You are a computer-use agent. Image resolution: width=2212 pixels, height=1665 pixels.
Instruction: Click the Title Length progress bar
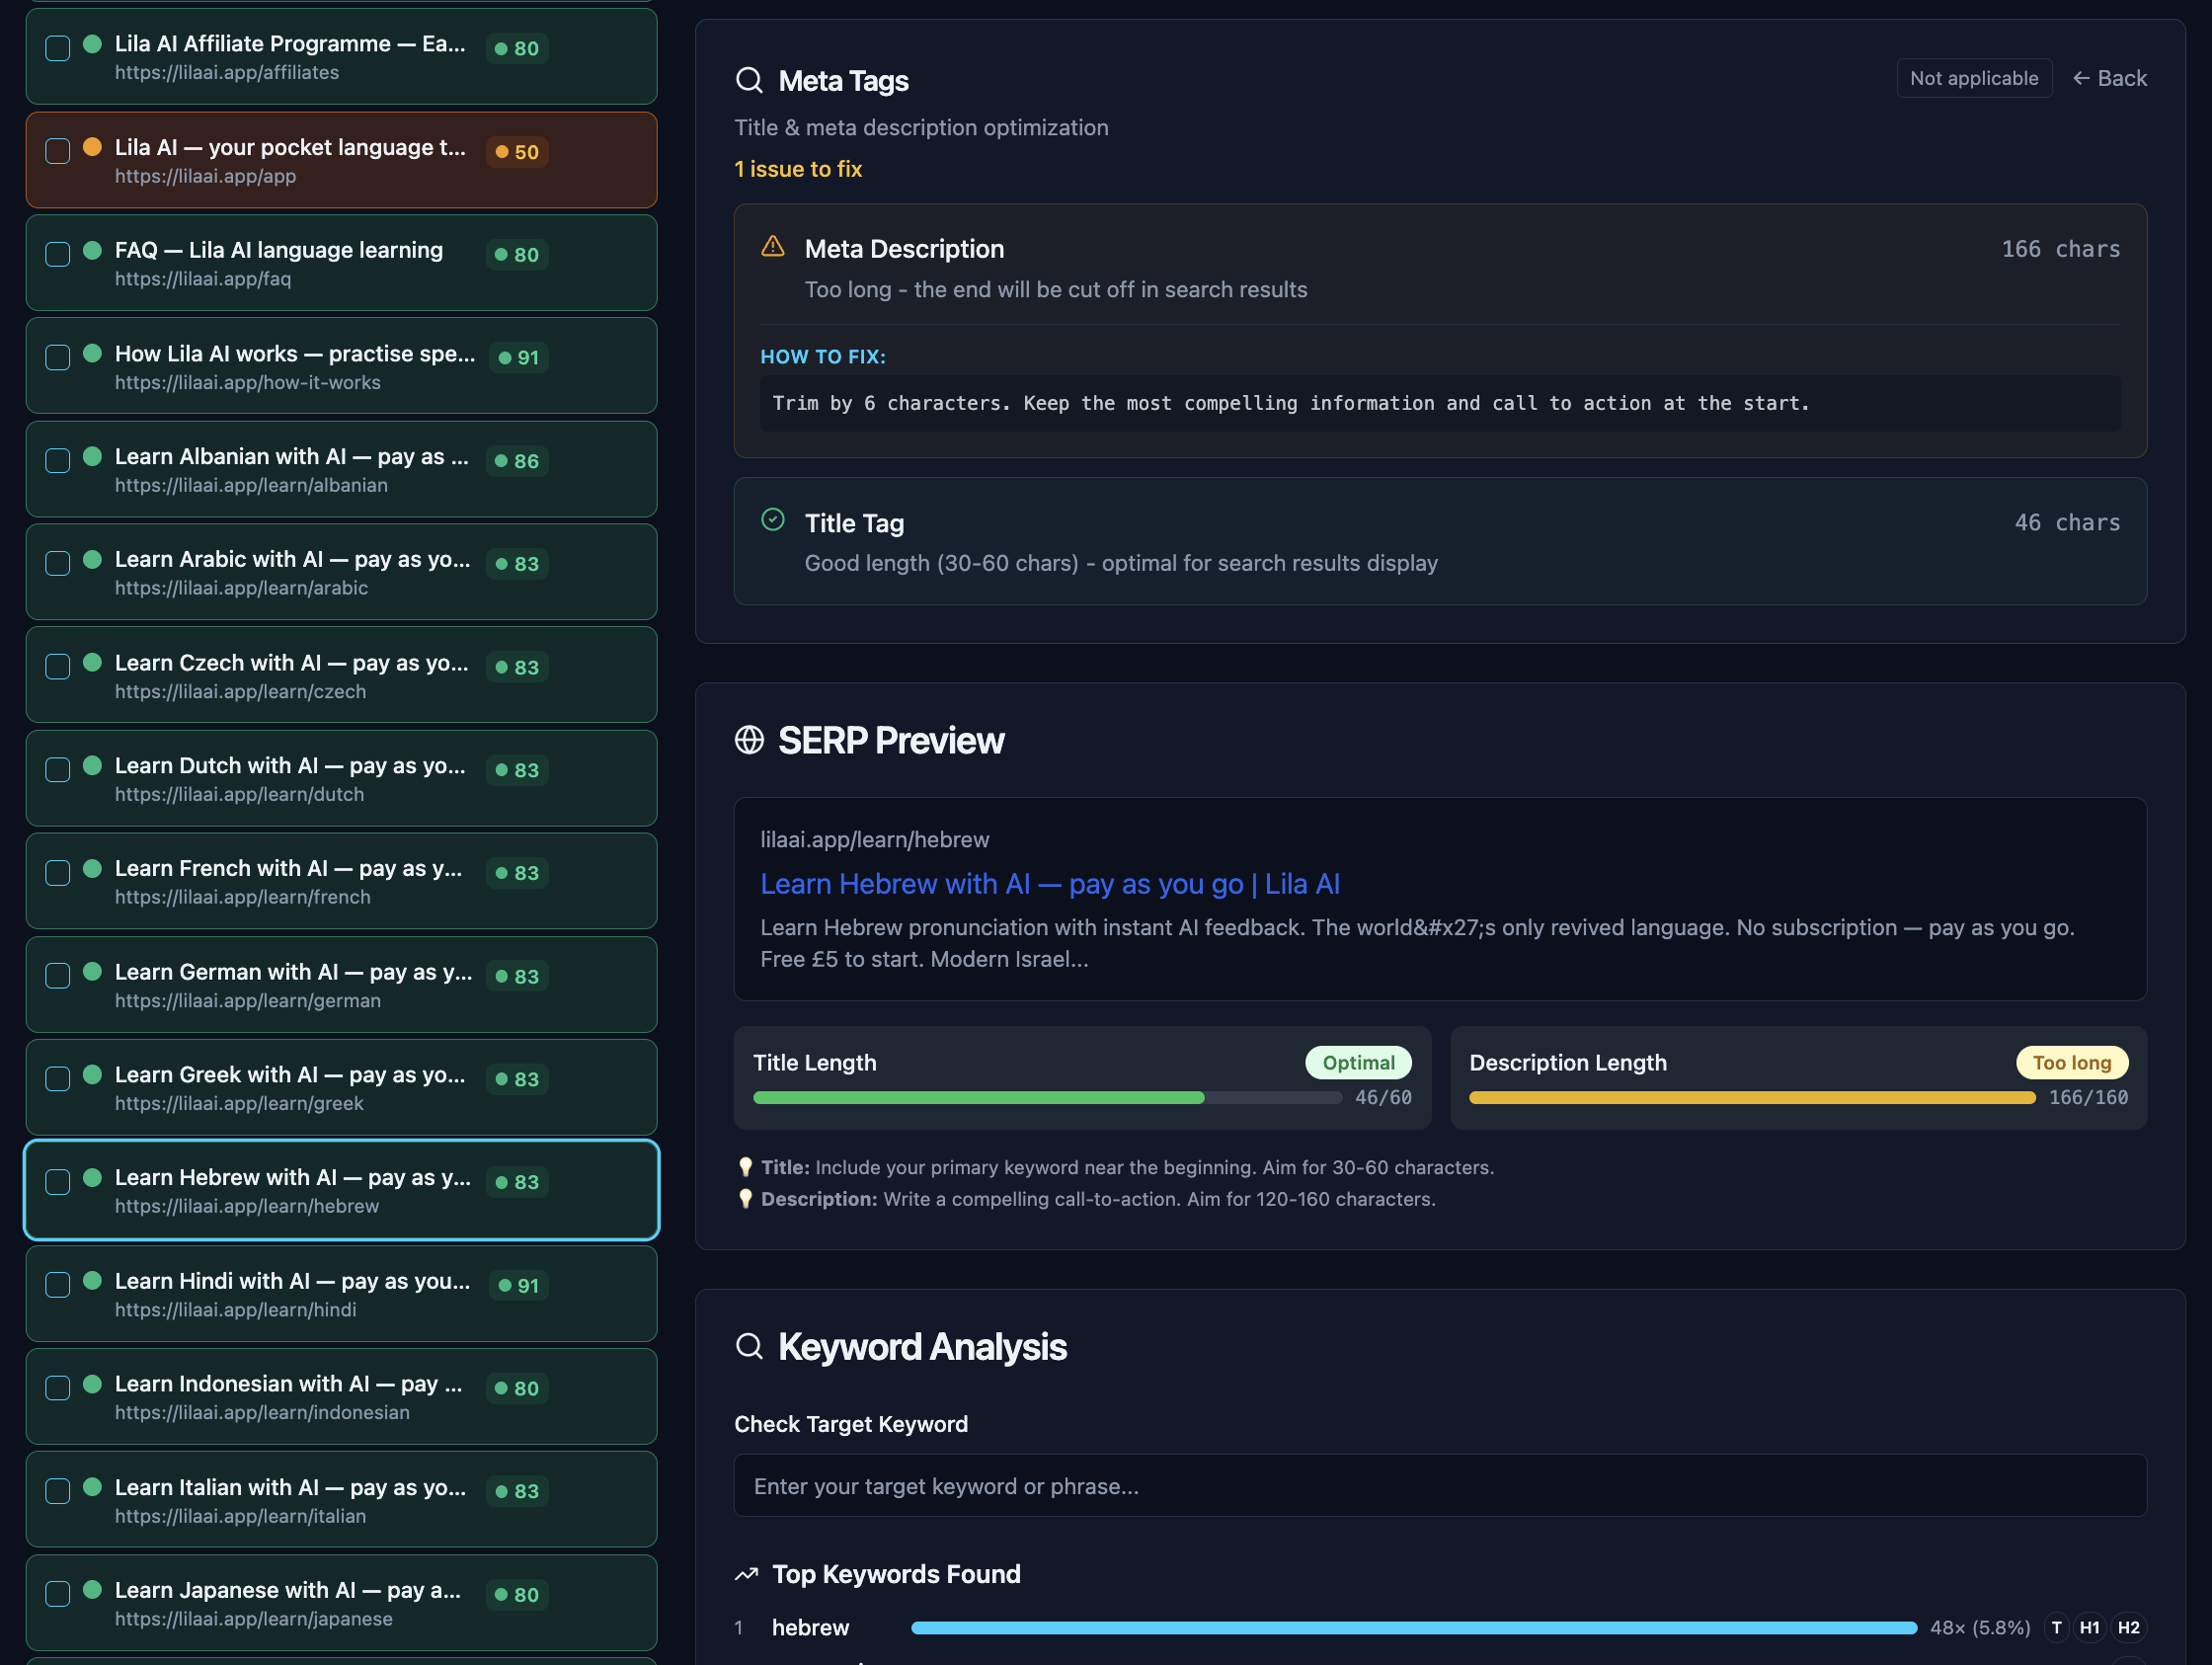pos(1047,1098)
